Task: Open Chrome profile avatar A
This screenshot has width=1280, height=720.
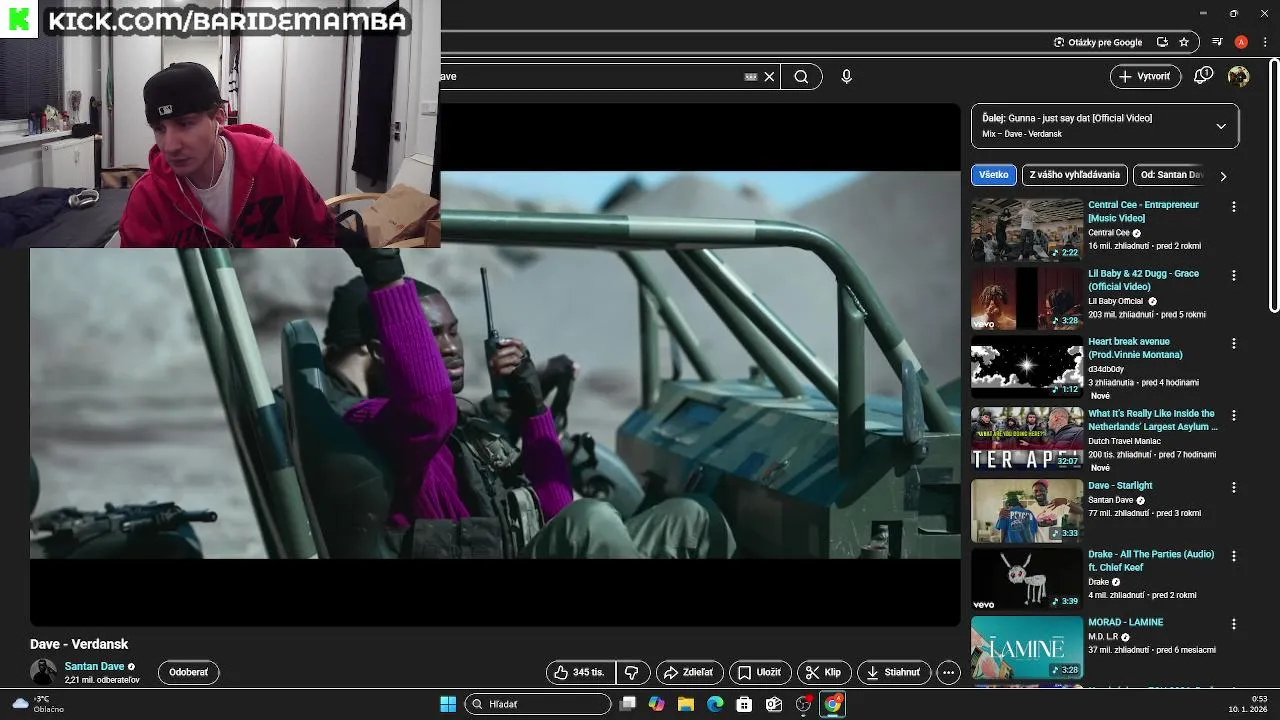Action: (x=1241, y=42)
